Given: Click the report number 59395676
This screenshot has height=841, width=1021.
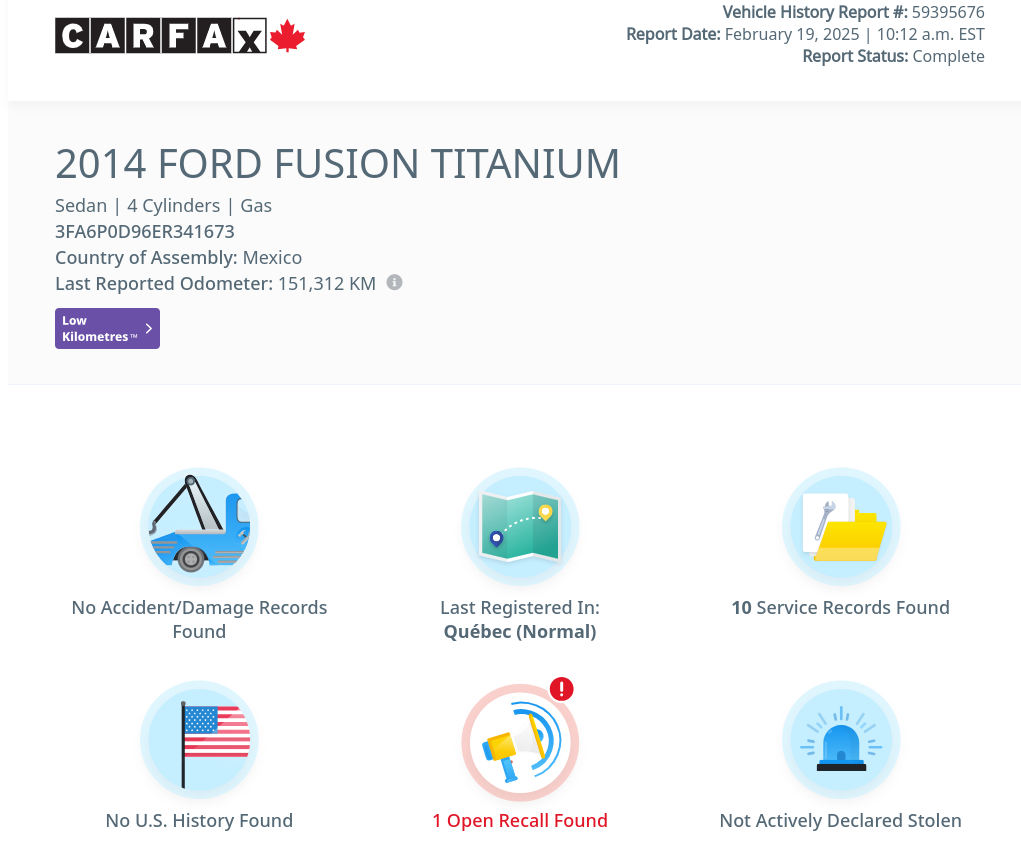Looking at the screenshot, I should (x=948, y=12).
